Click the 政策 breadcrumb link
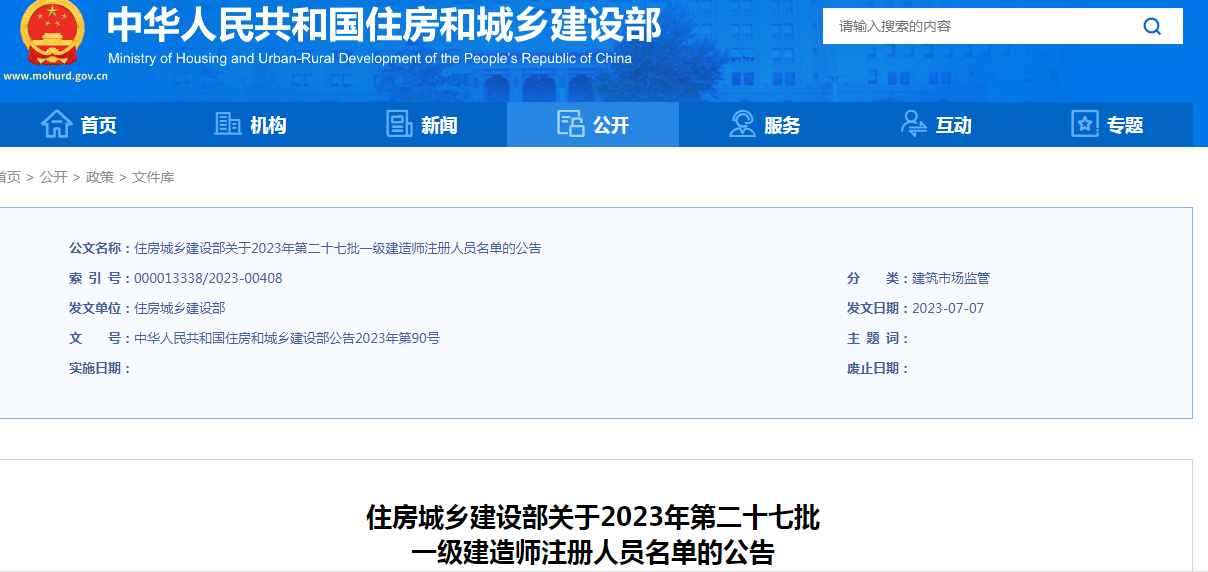This screenshot has width=1208, height=572. 100,177
